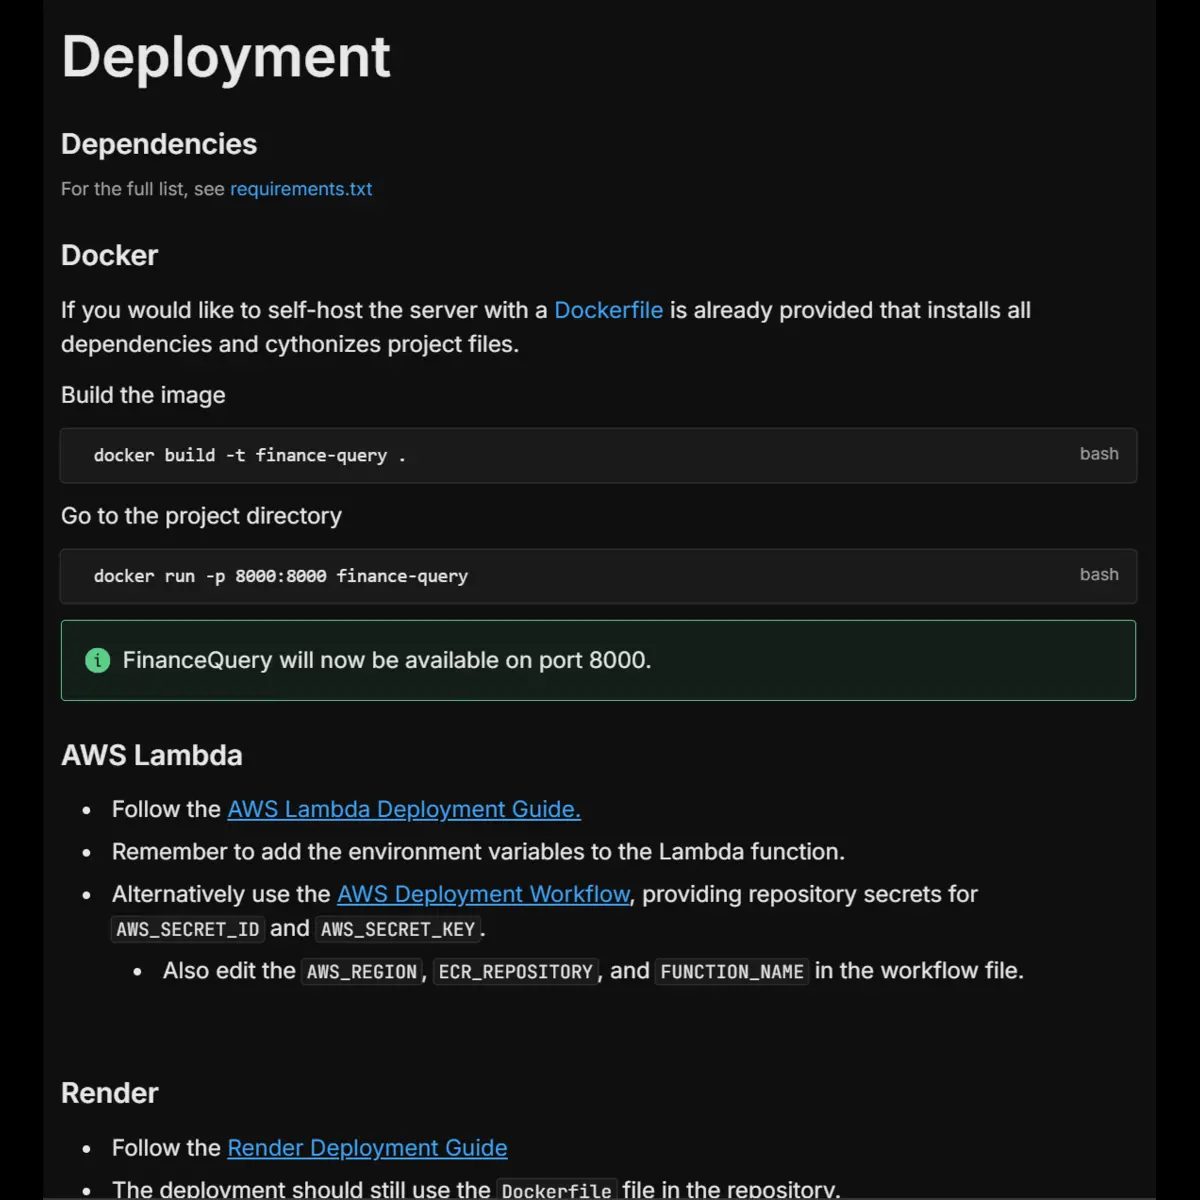Click the Render section heading
1200x1200 pixels.
tap(110, 1093)
